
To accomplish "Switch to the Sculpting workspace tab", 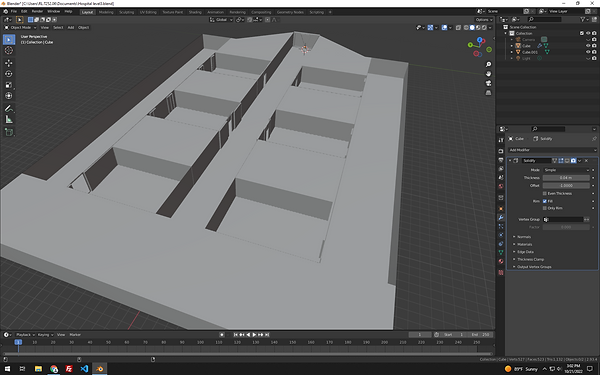I will pos(126,12).
